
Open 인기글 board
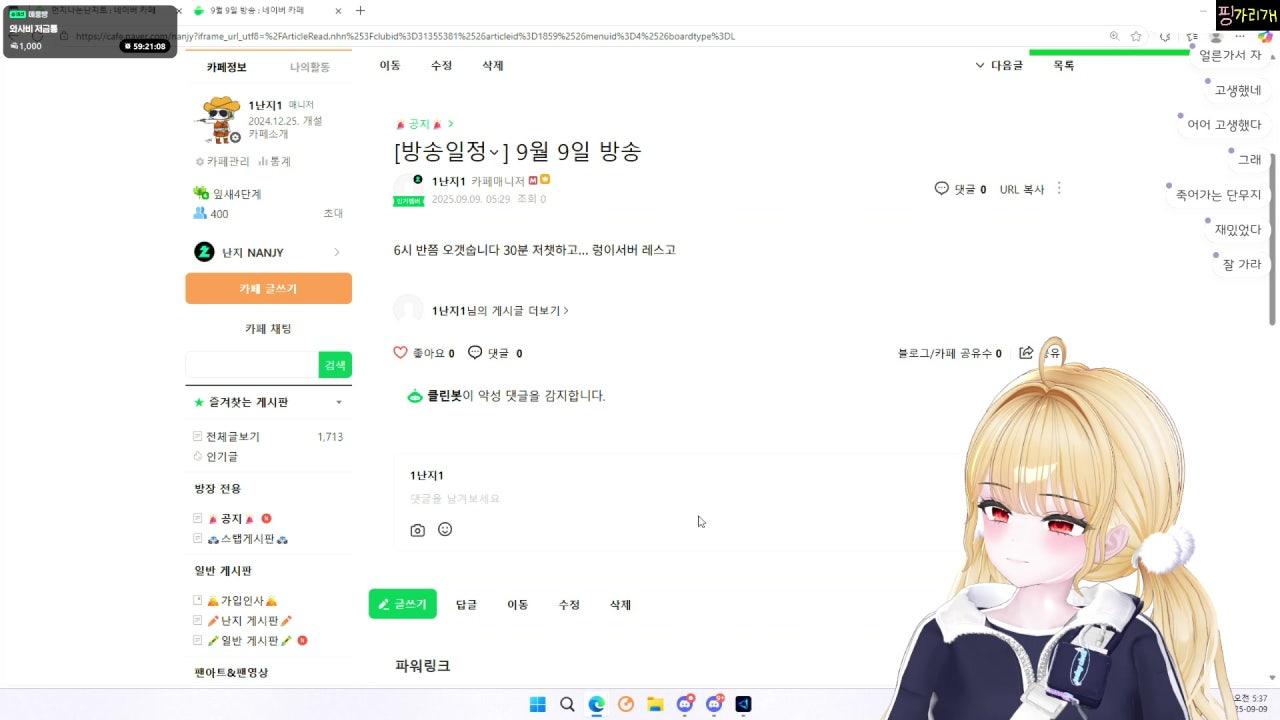coord(222,456)
